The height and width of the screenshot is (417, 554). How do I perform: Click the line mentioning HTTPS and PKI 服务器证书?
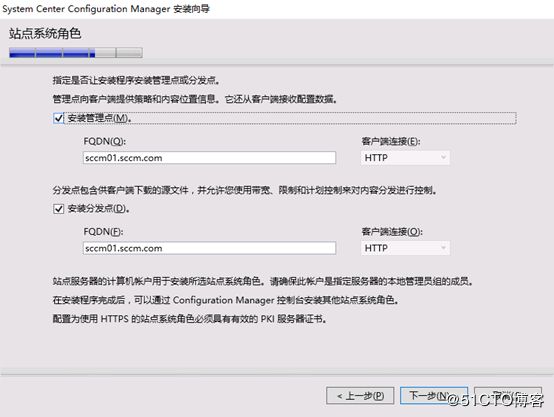tap(190, 319)
